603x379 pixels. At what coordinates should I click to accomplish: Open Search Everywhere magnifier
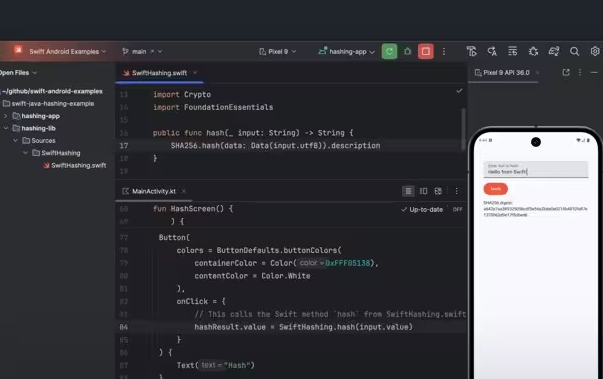point(574,52)
